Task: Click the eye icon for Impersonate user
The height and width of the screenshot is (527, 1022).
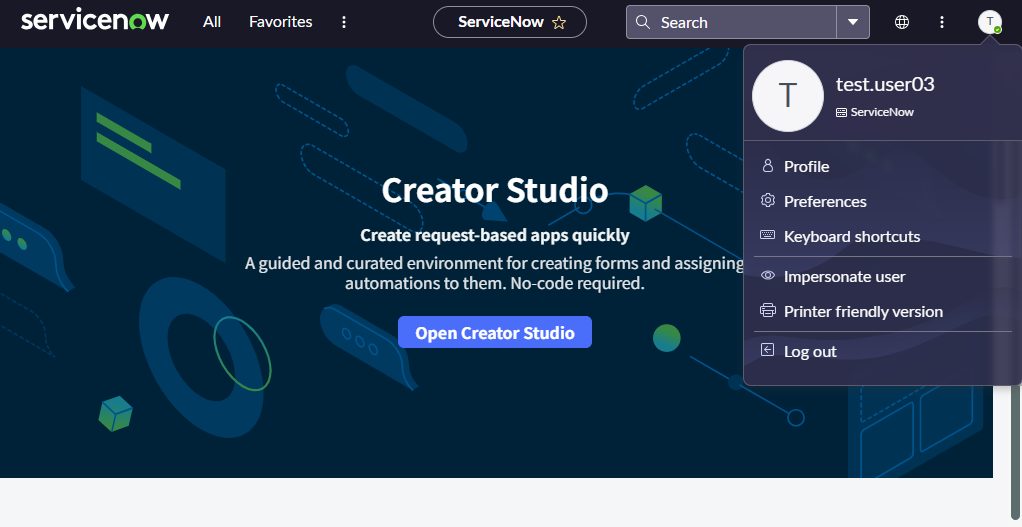Action: [x=768, y=276]
